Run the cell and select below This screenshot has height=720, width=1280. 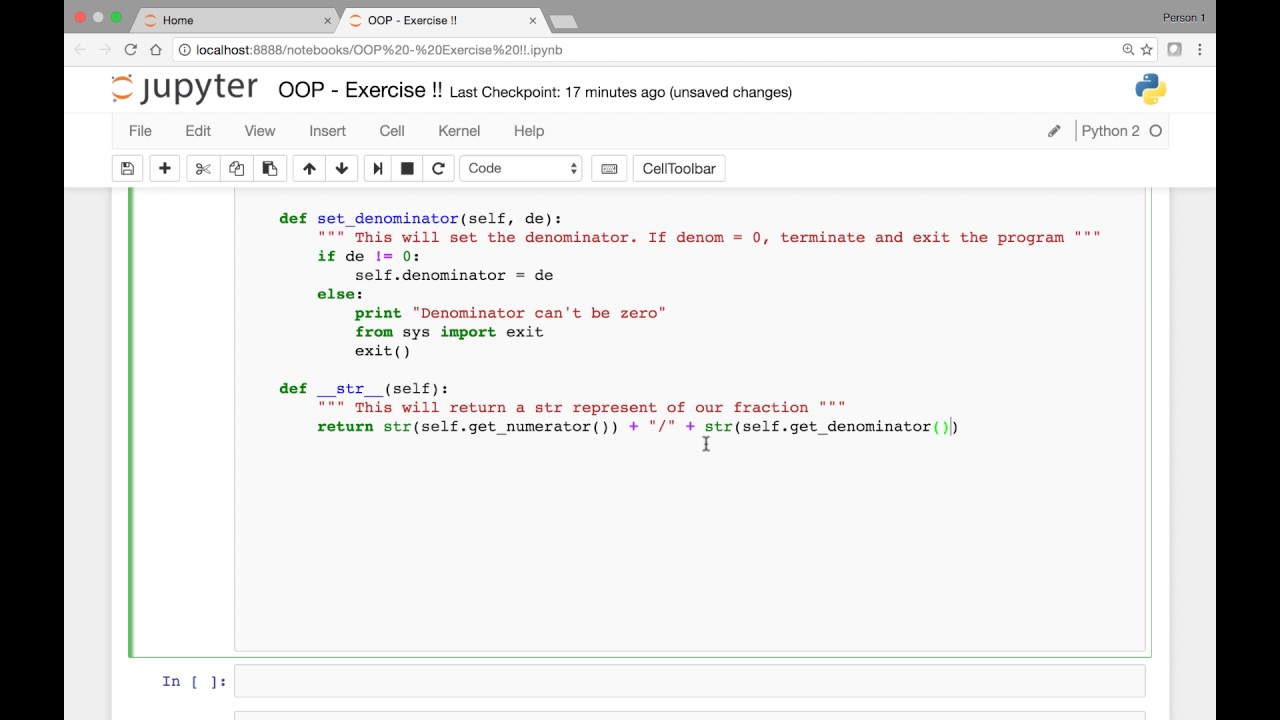(378, 168)
